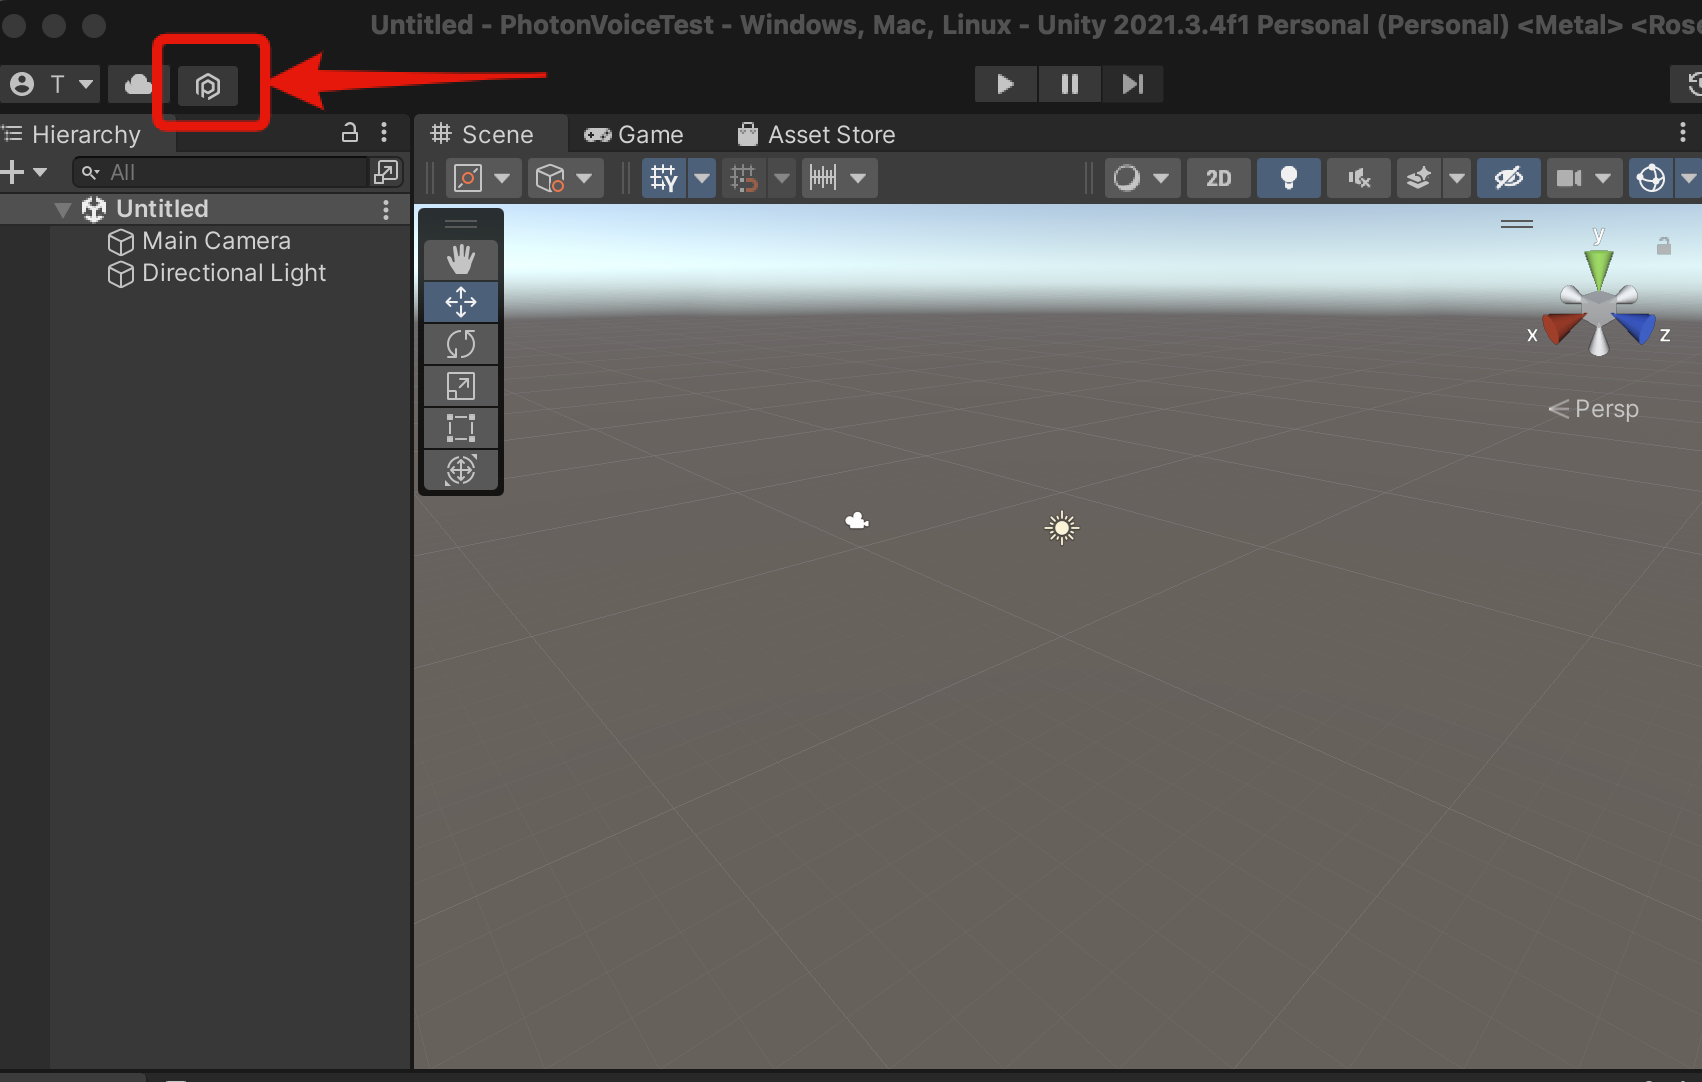The width and height of the screenshot is (1702, 1082).
Task: Open the grid visibility dropdown
Action: coord(701,177)
